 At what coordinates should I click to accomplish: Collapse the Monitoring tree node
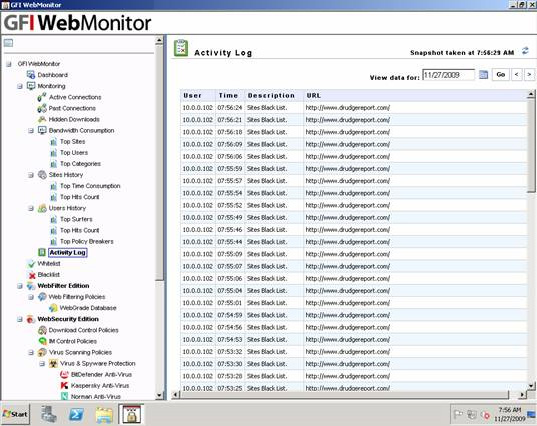coord(20,86)
